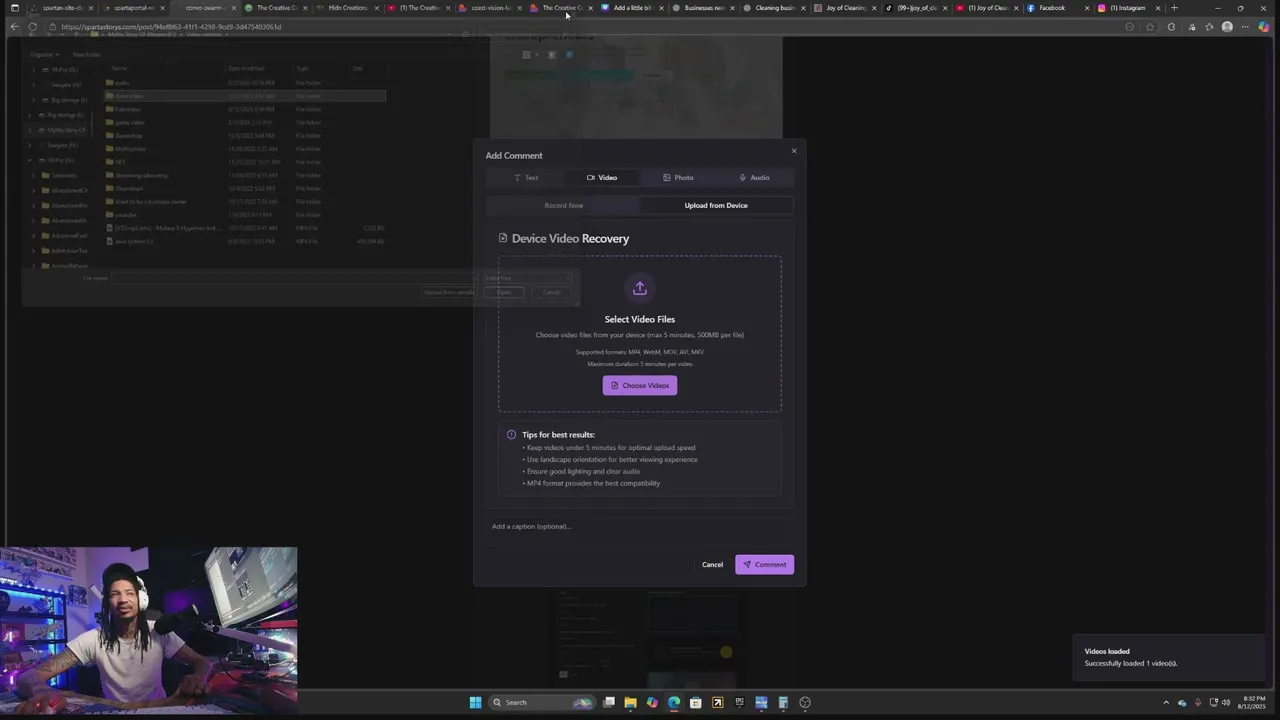Open the Windows Start menu
1280x720 pixels.
coord(476,702)
